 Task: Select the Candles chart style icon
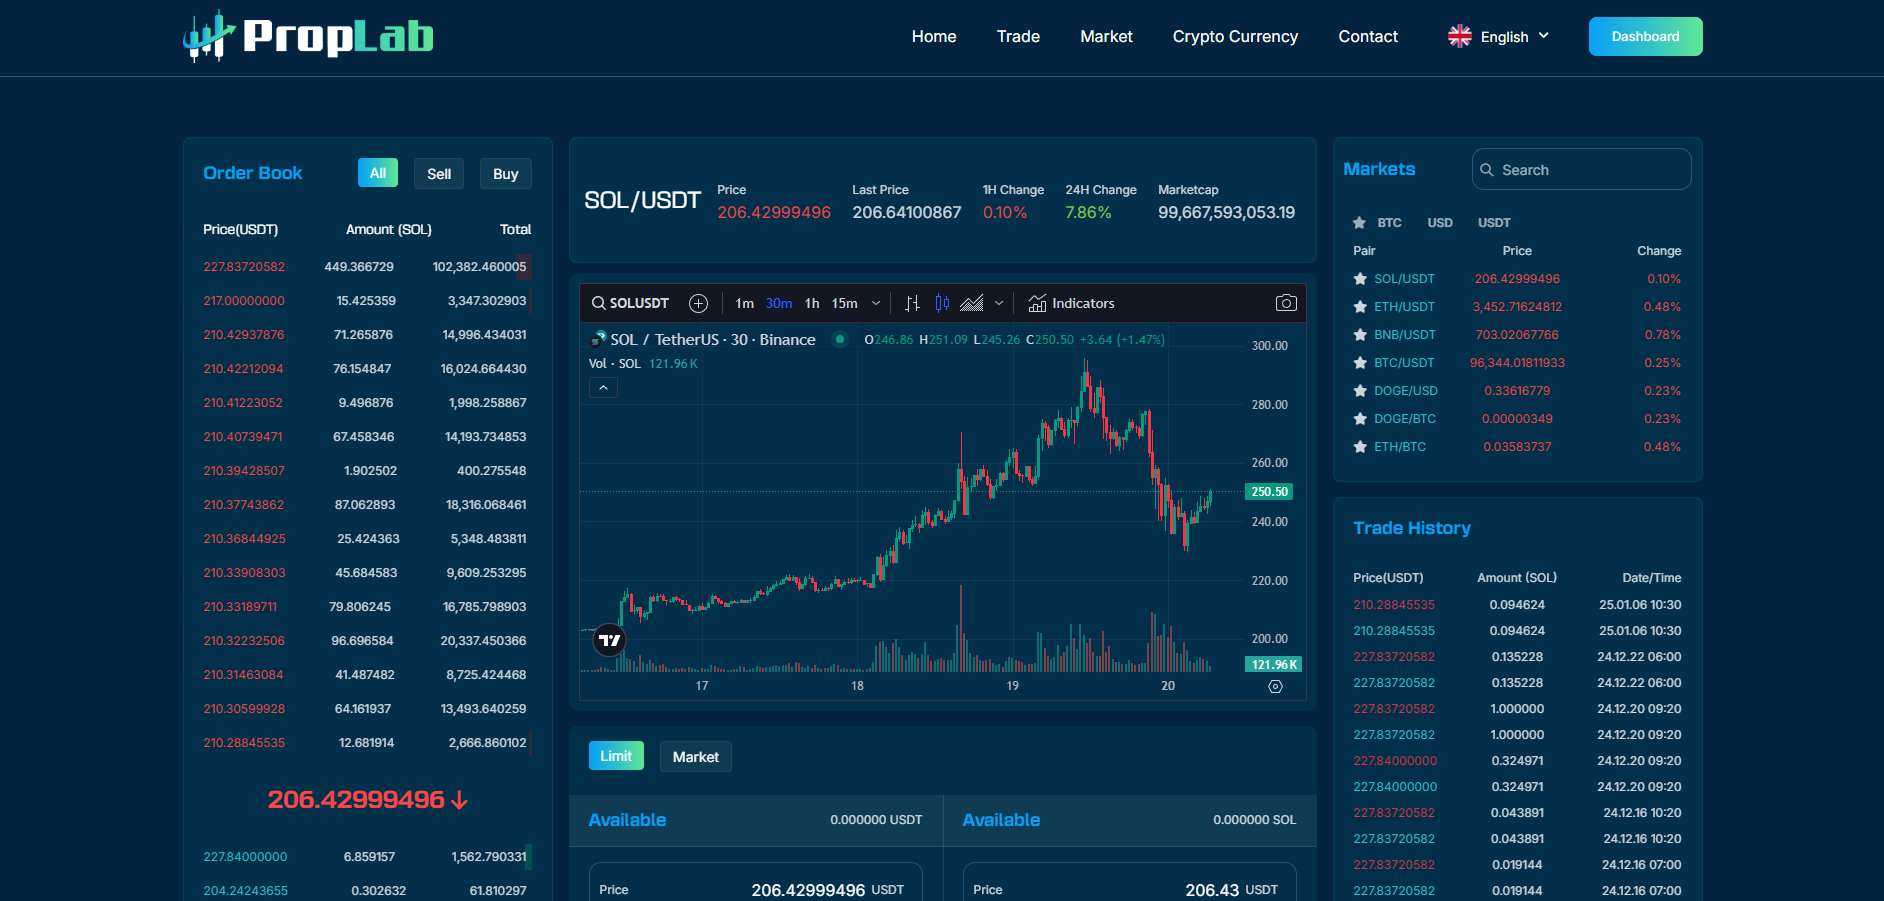coord(942,303)
